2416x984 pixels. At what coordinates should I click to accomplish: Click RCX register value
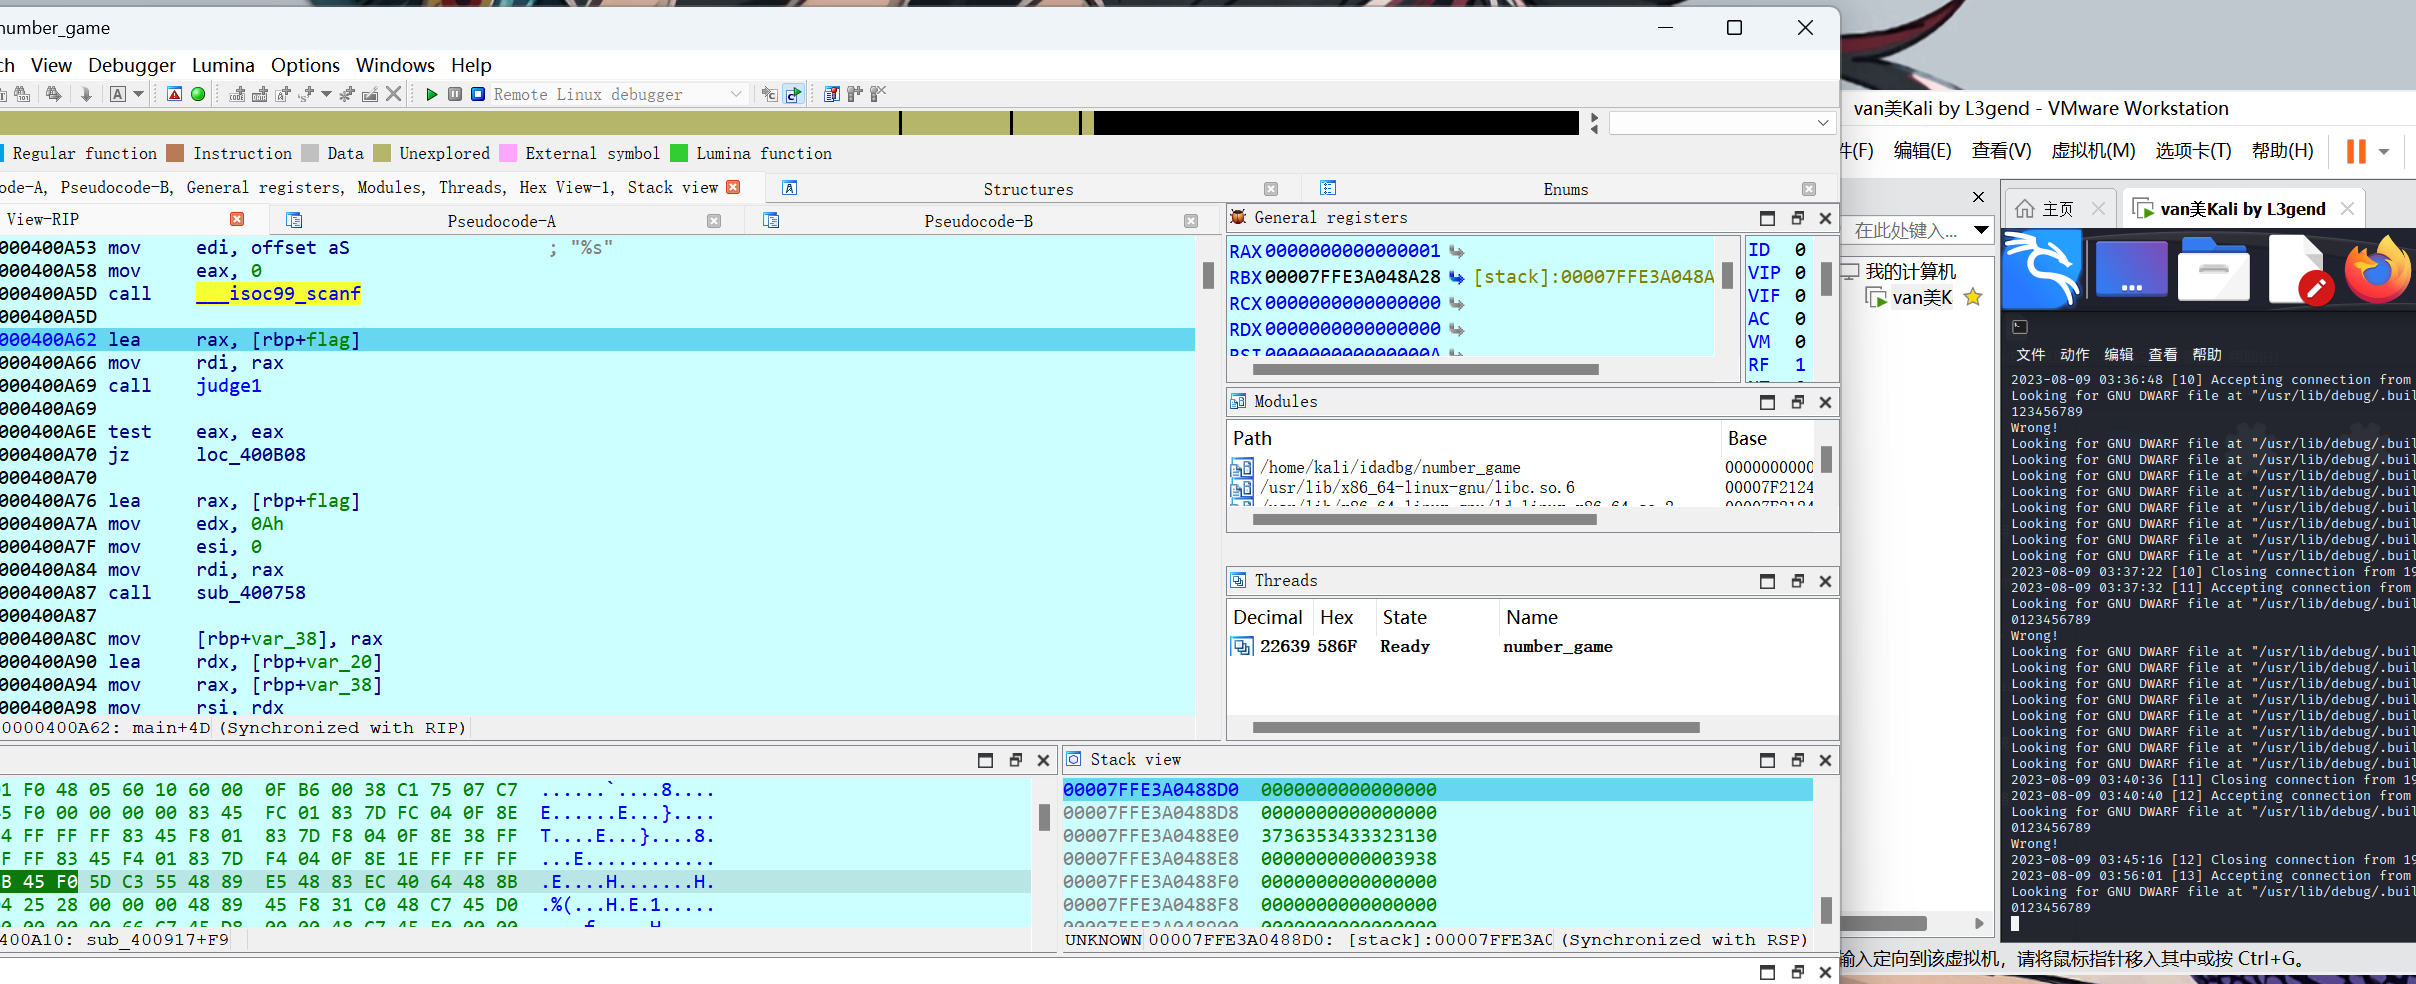(x=1353, y=303)
